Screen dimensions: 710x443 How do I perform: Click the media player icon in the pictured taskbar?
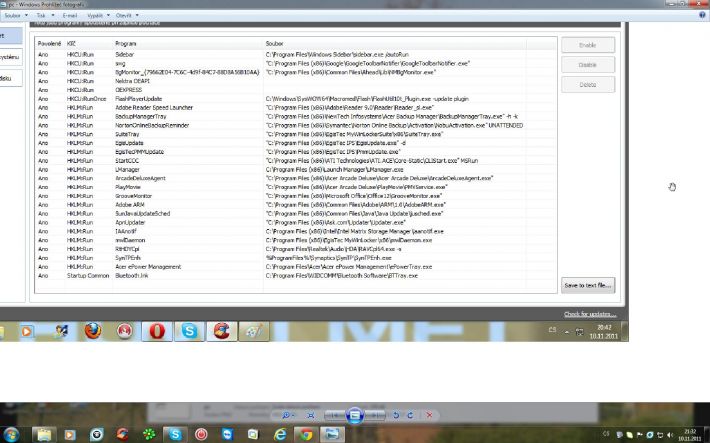(x=26, y=331)
